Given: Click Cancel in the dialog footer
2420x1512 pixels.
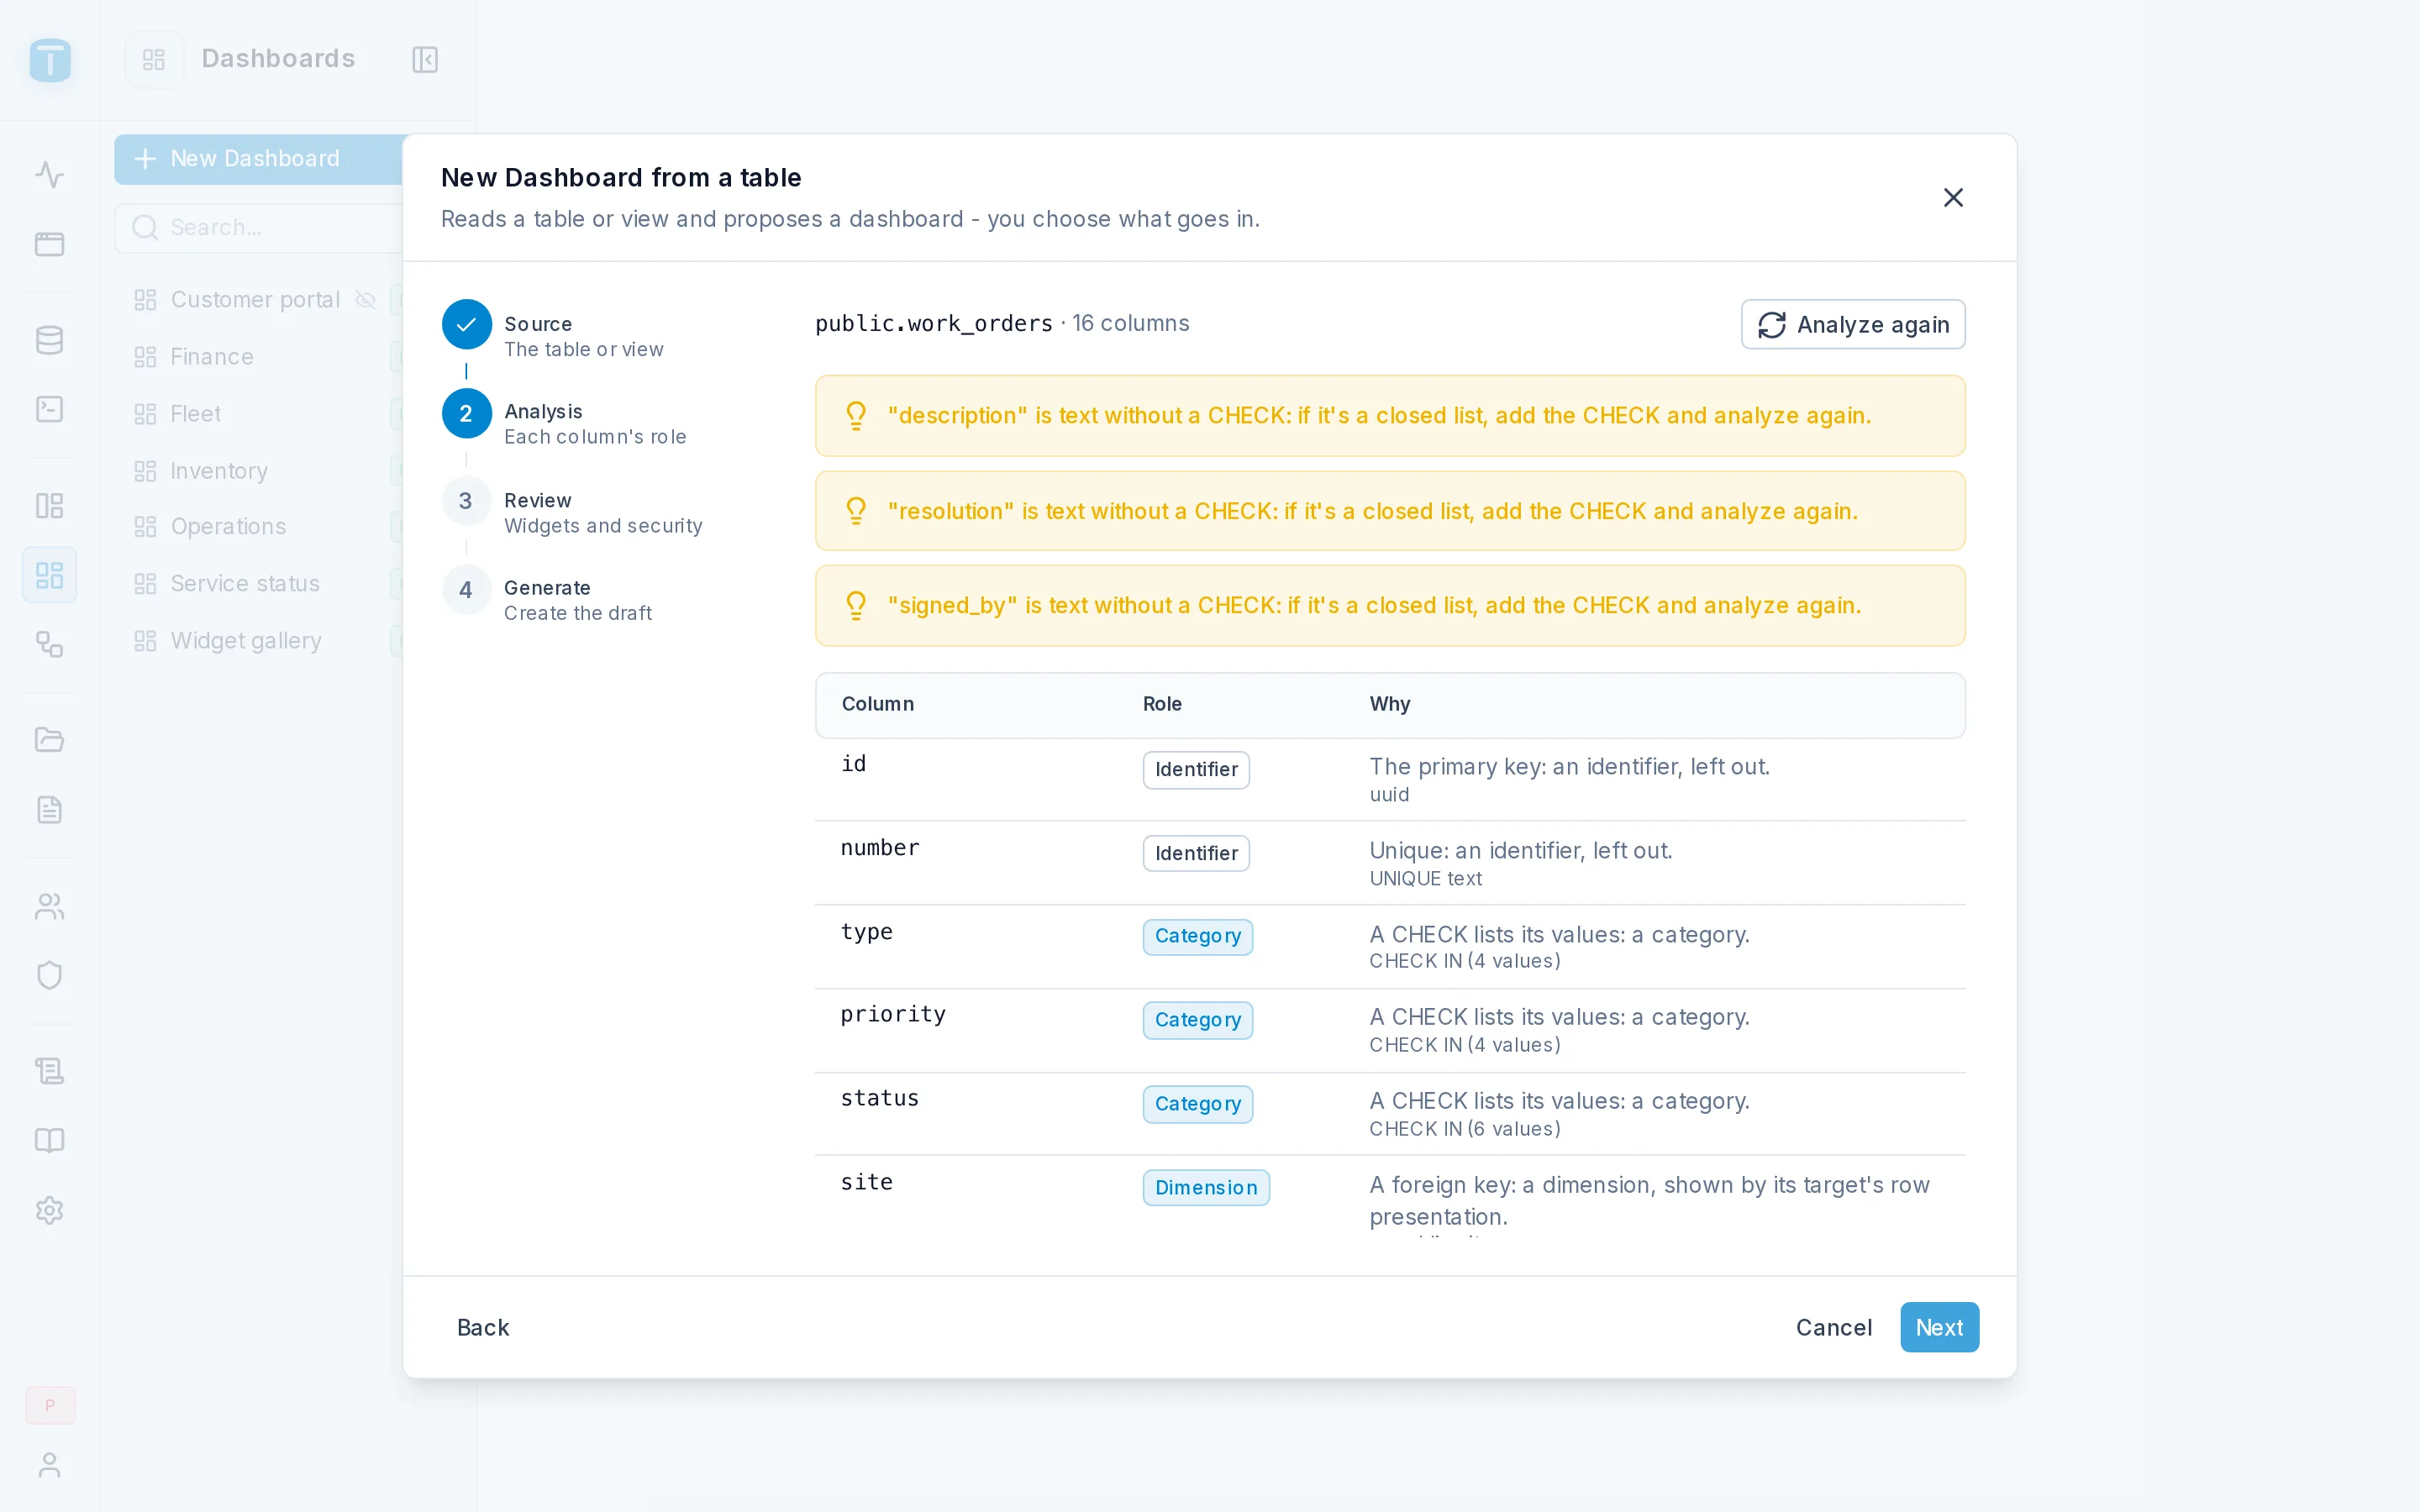Looking at the screenshot, I should click(1833, 1327).
